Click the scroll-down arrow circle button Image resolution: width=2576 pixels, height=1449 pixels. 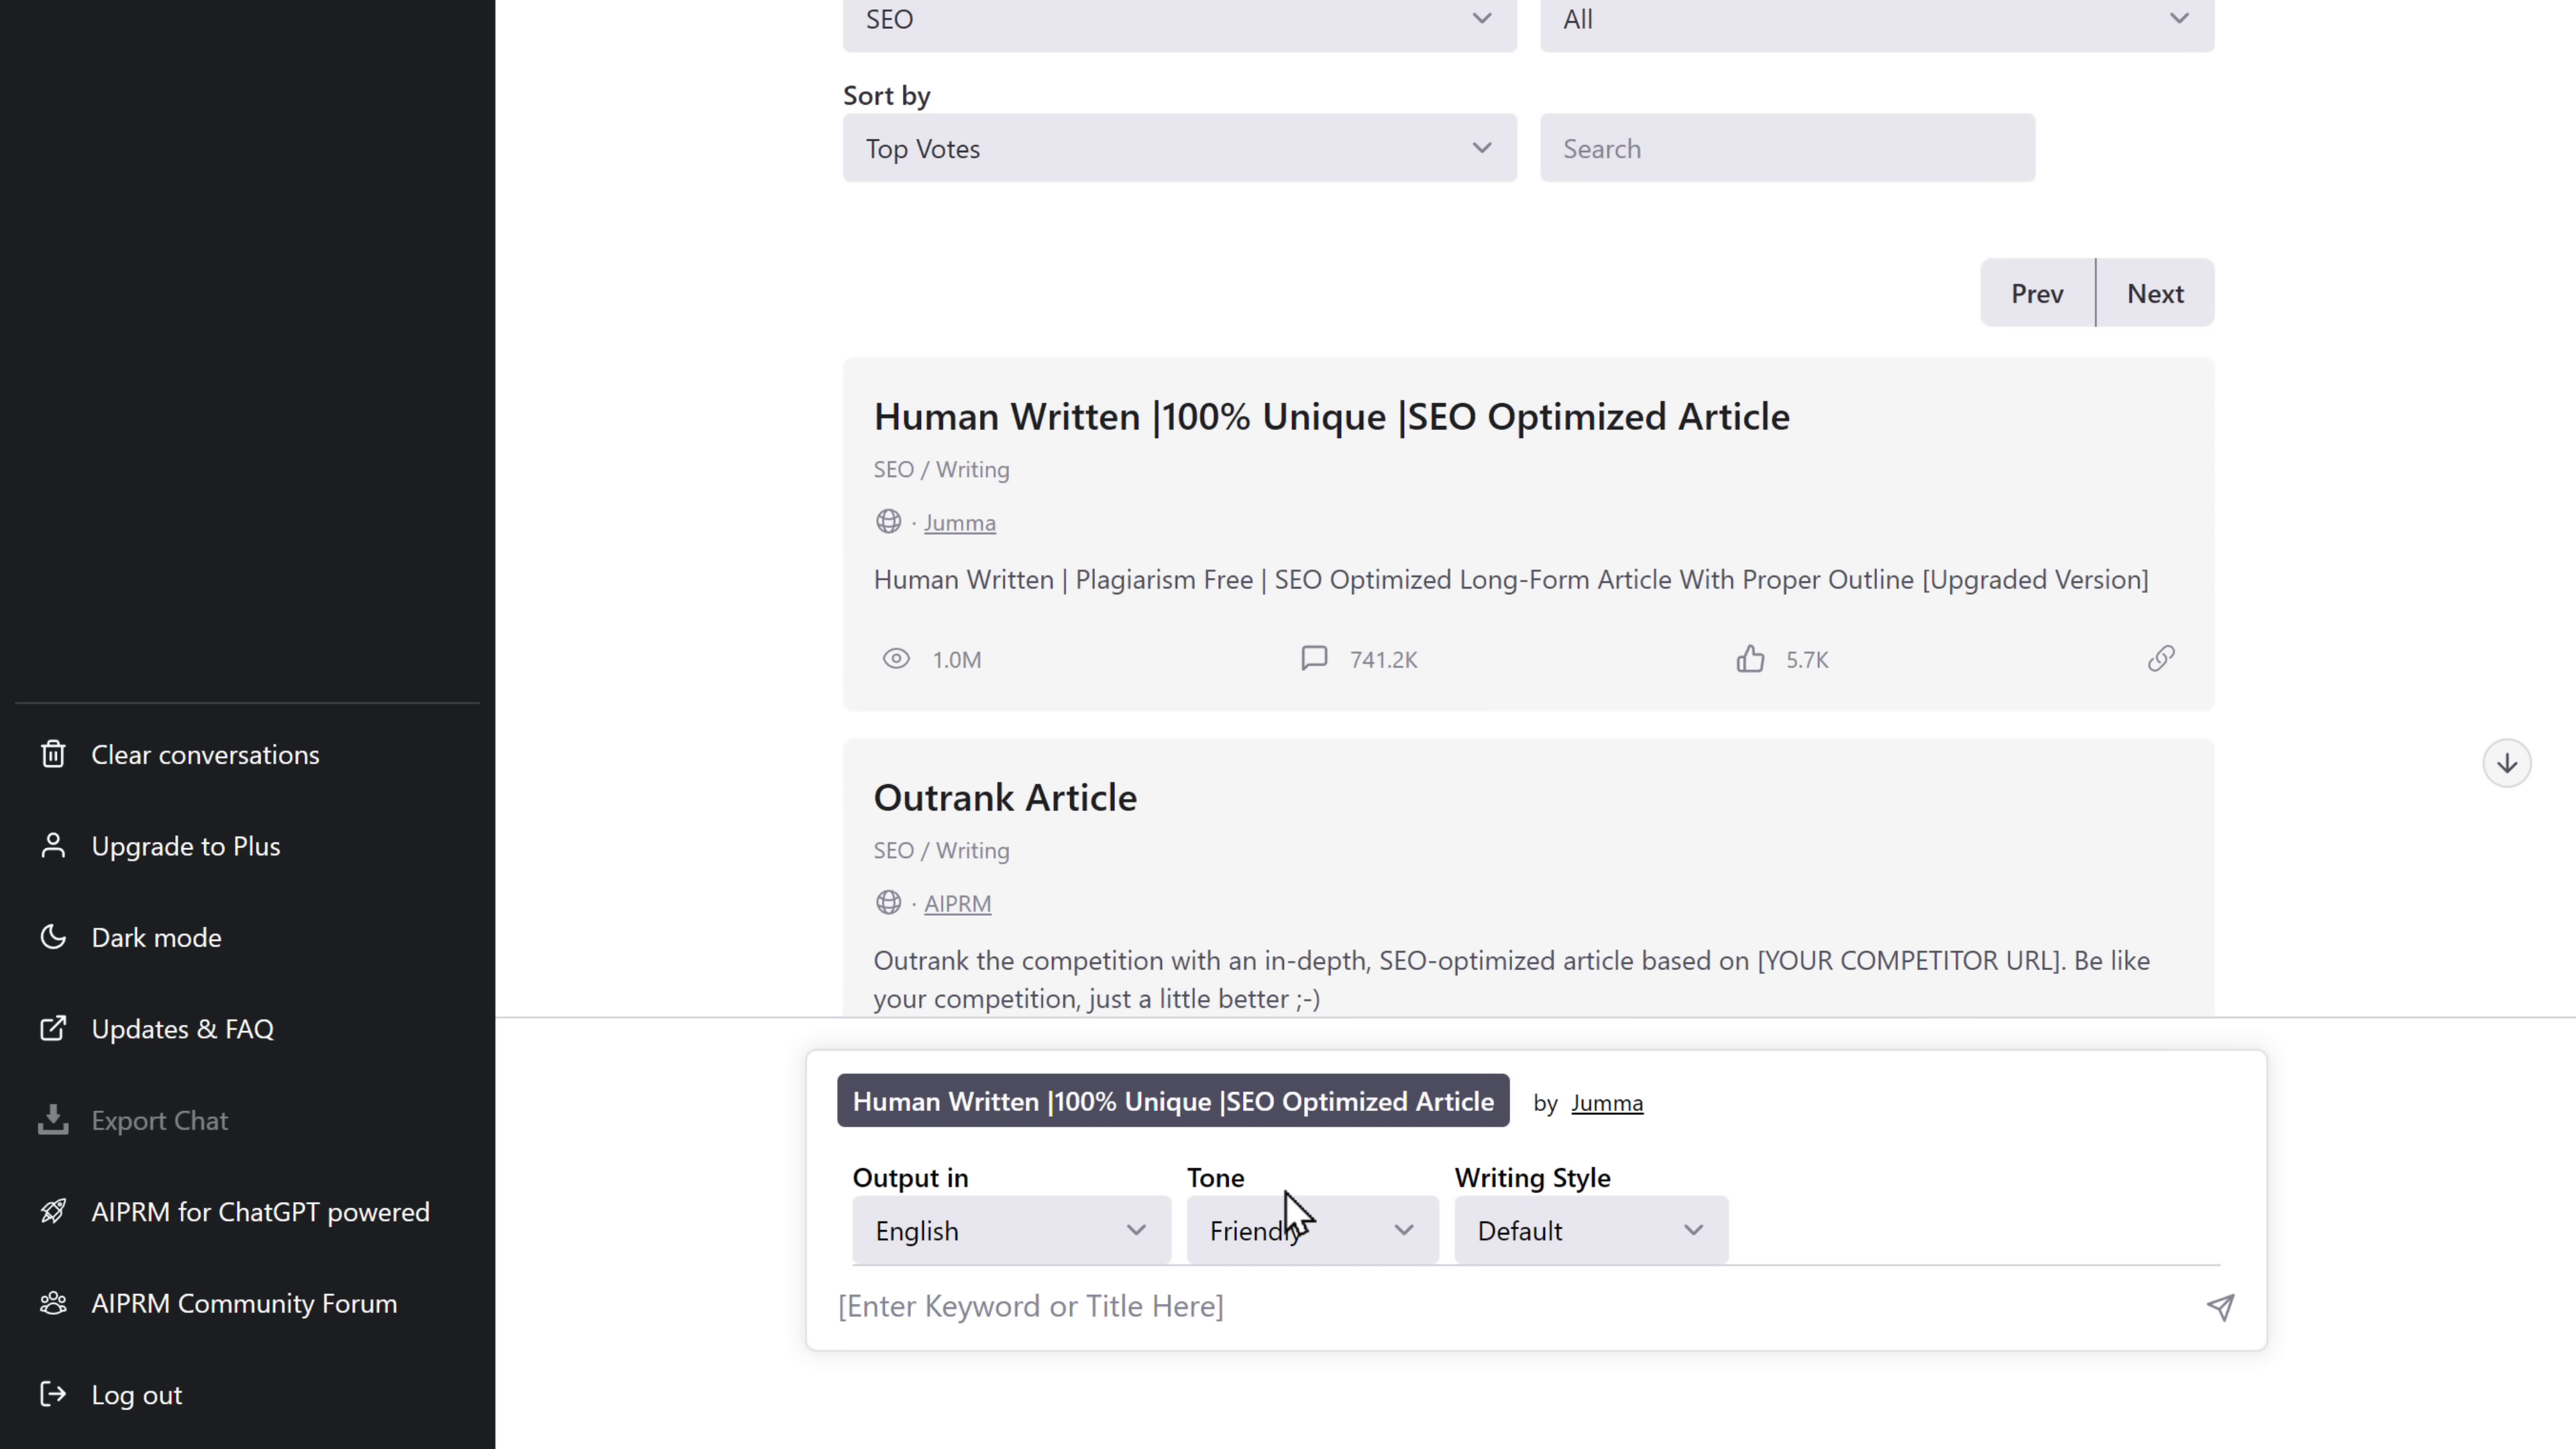(x=2506, y=764)
